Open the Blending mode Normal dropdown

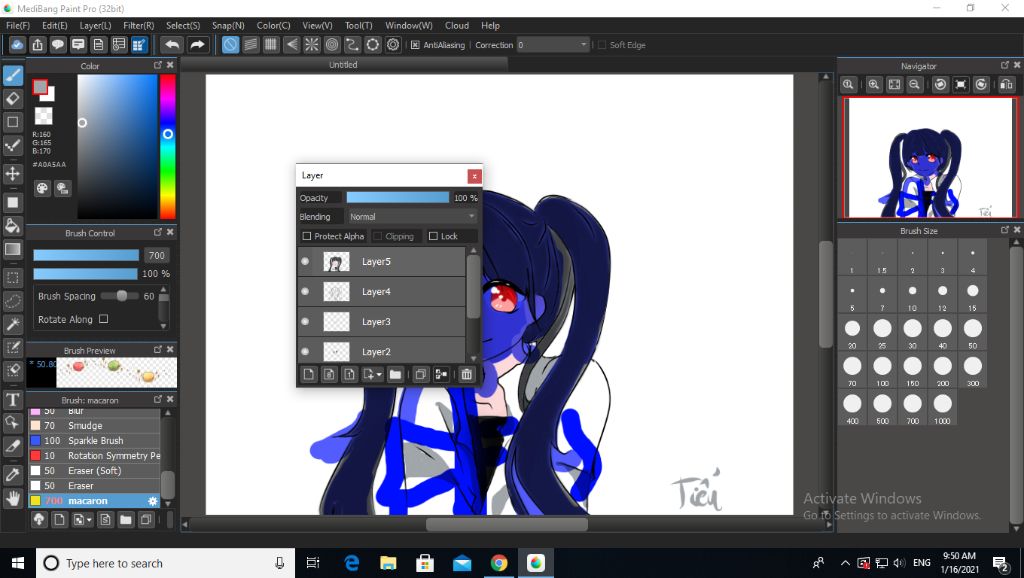click(x=412, y=217)
